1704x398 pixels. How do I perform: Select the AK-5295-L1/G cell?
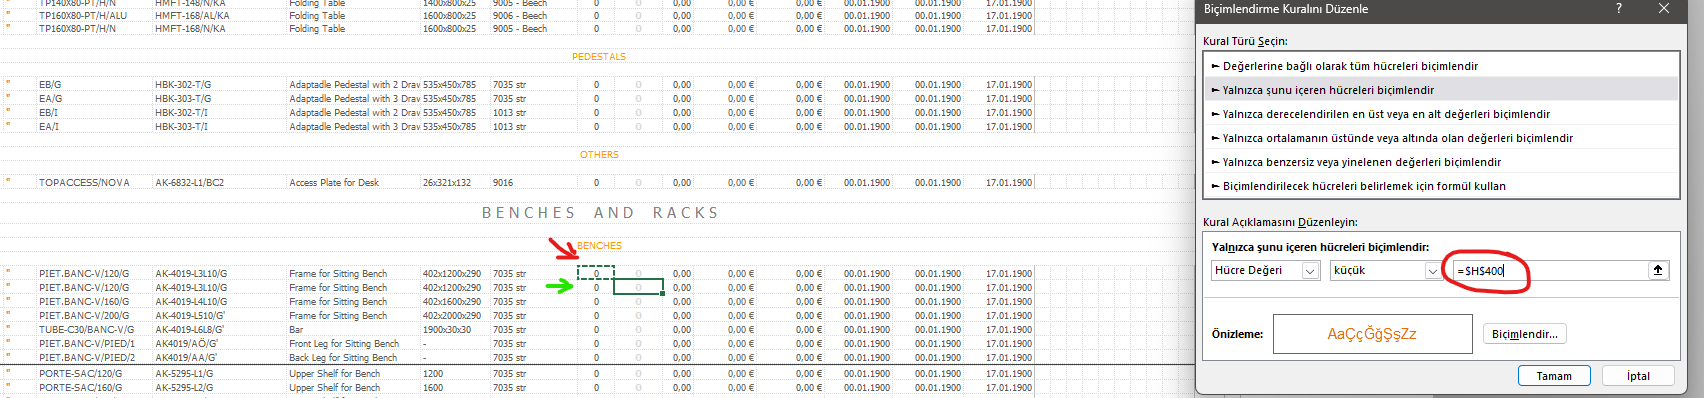pyautogui.click(x=184, y=374)
